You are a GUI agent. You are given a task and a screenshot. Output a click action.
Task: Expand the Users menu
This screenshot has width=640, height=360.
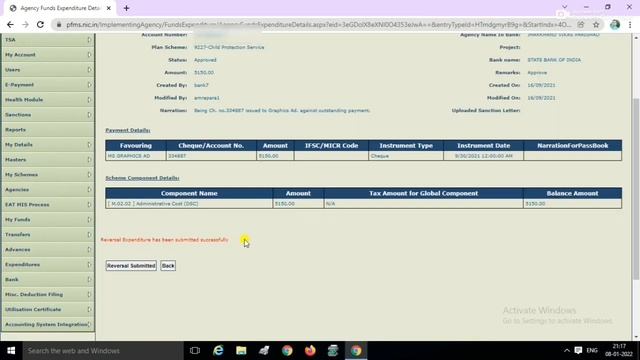pos(48,70)
